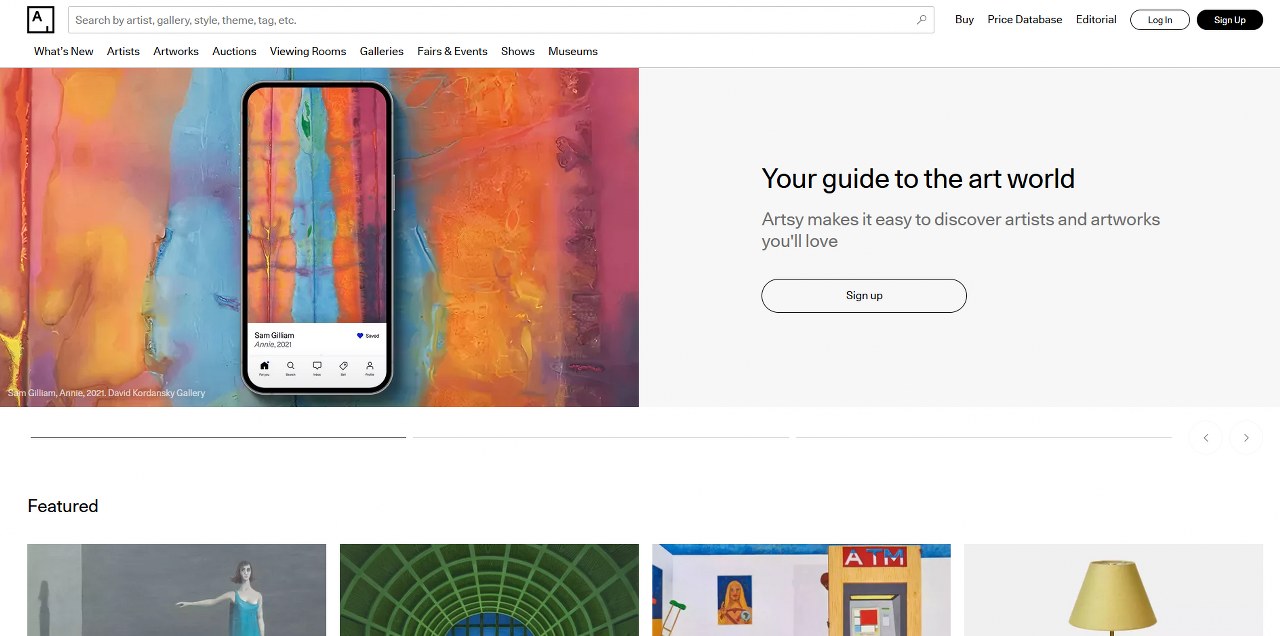Image resolution: width=1280 pixels, height=636 pixels.
Task: Open featured thumbnail with ATM painting
Action: click(x=801, y=590)
